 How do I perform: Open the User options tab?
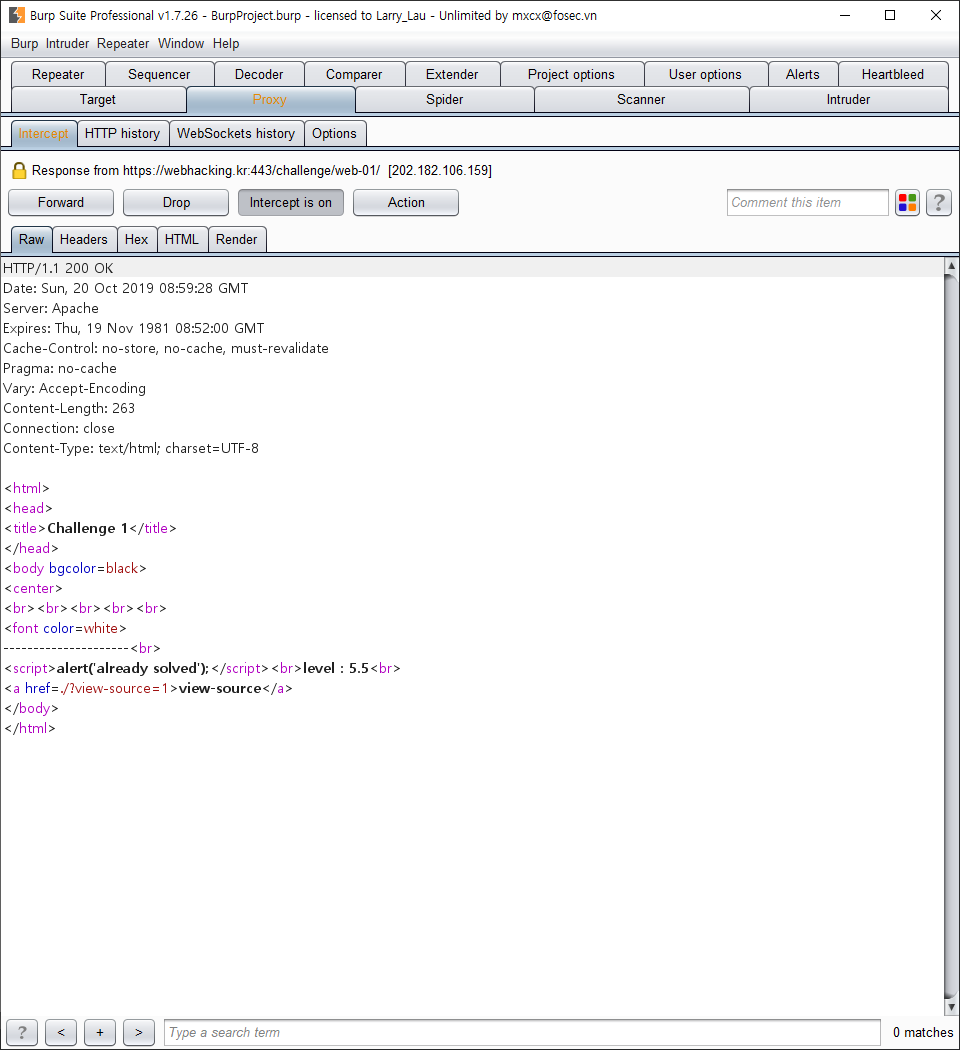click(x=705, y=74)
